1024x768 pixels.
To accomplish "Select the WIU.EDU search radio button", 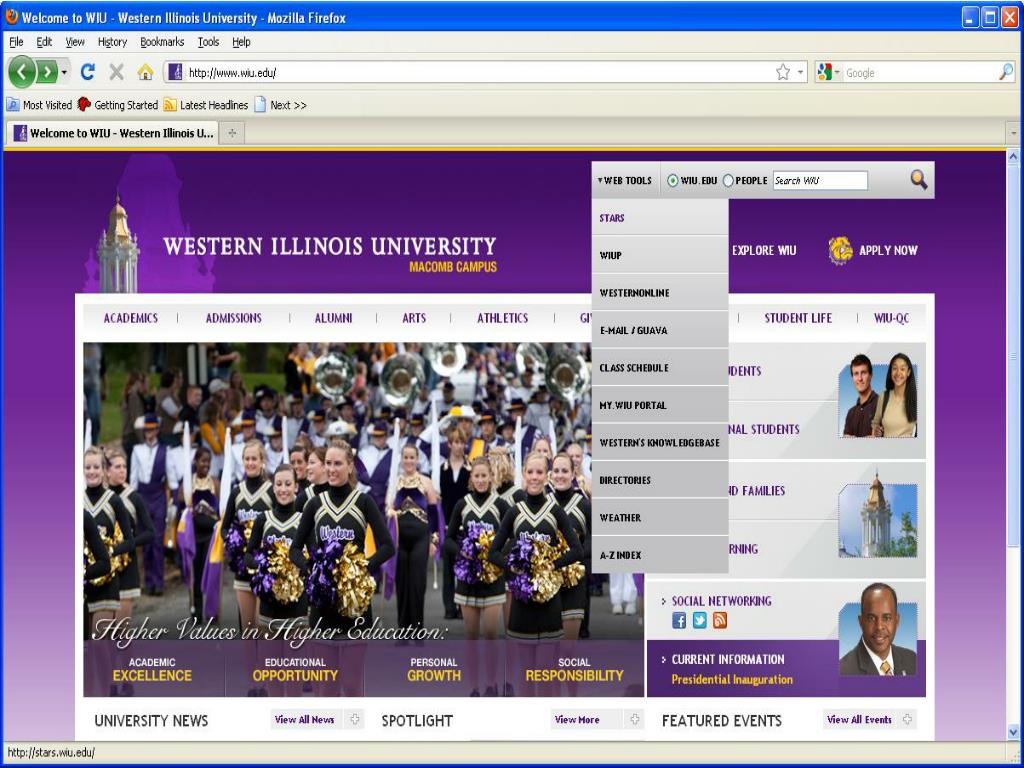I will pos(673,181).
